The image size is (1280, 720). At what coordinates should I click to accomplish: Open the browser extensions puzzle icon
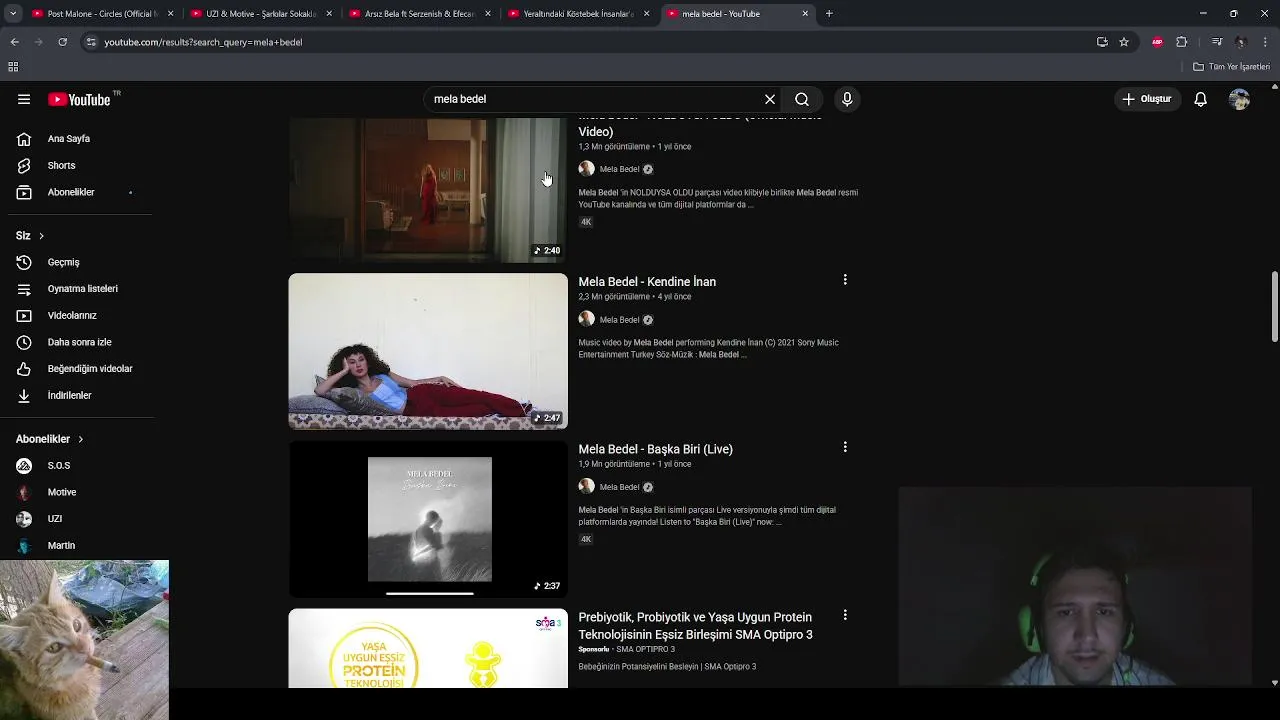coord(1182,42)
